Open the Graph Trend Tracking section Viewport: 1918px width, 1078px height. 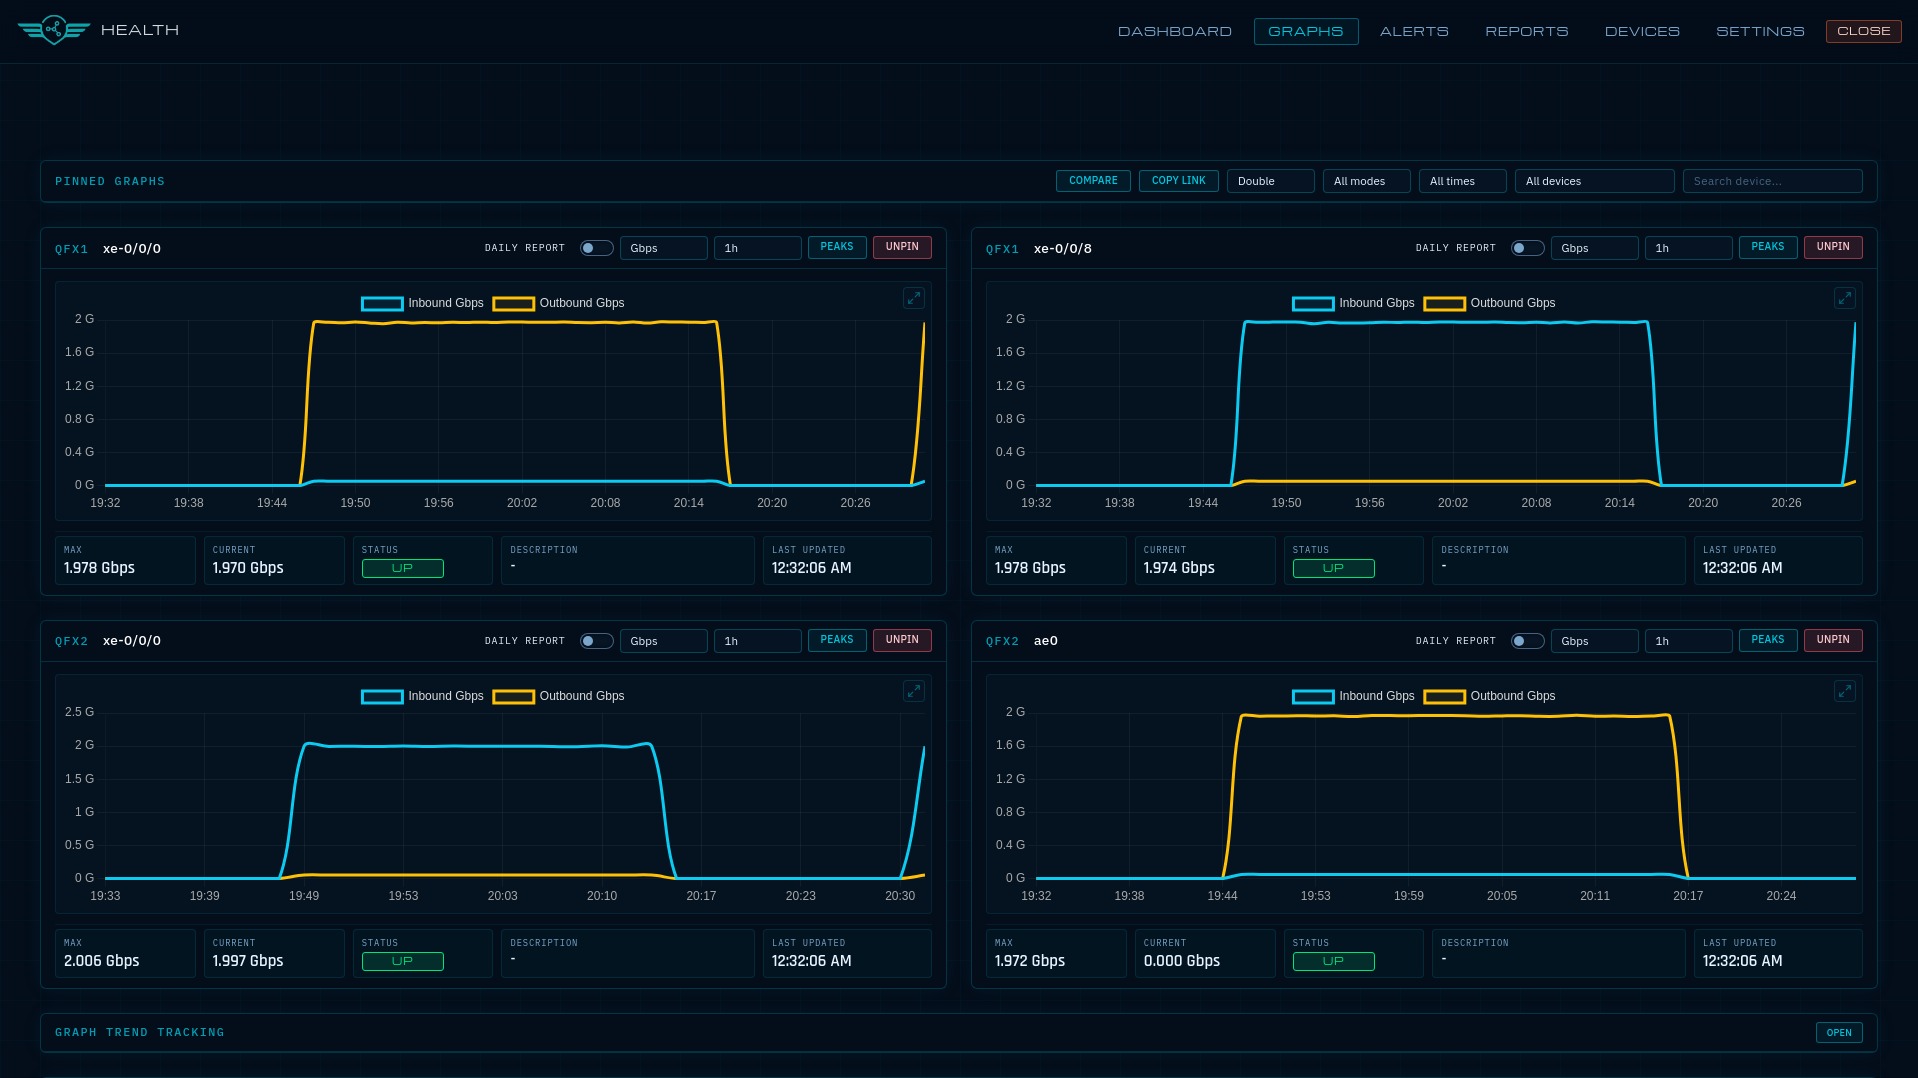pos(1839,1033)
